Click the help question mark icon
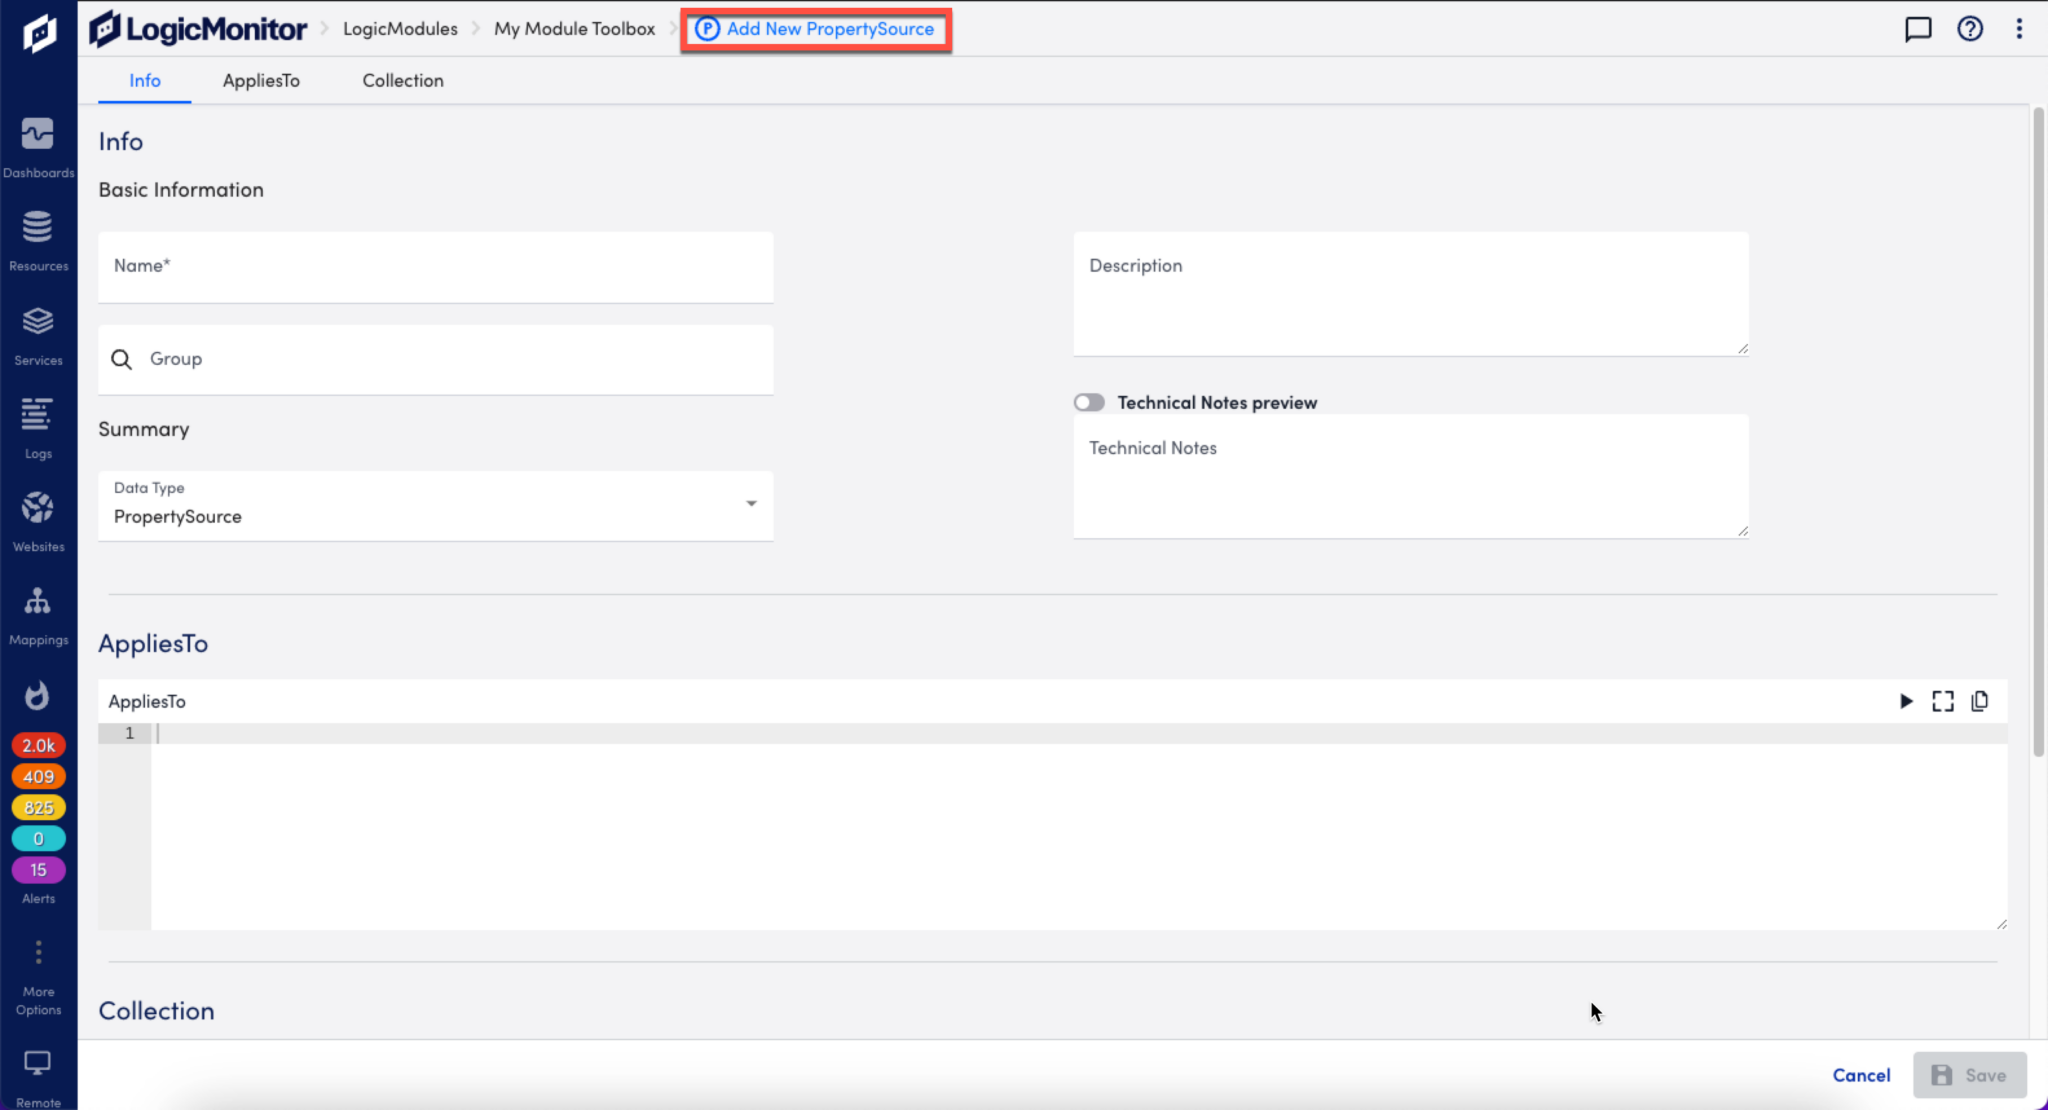Viewport: 2048px width, 1110px height. (1970, 29)
